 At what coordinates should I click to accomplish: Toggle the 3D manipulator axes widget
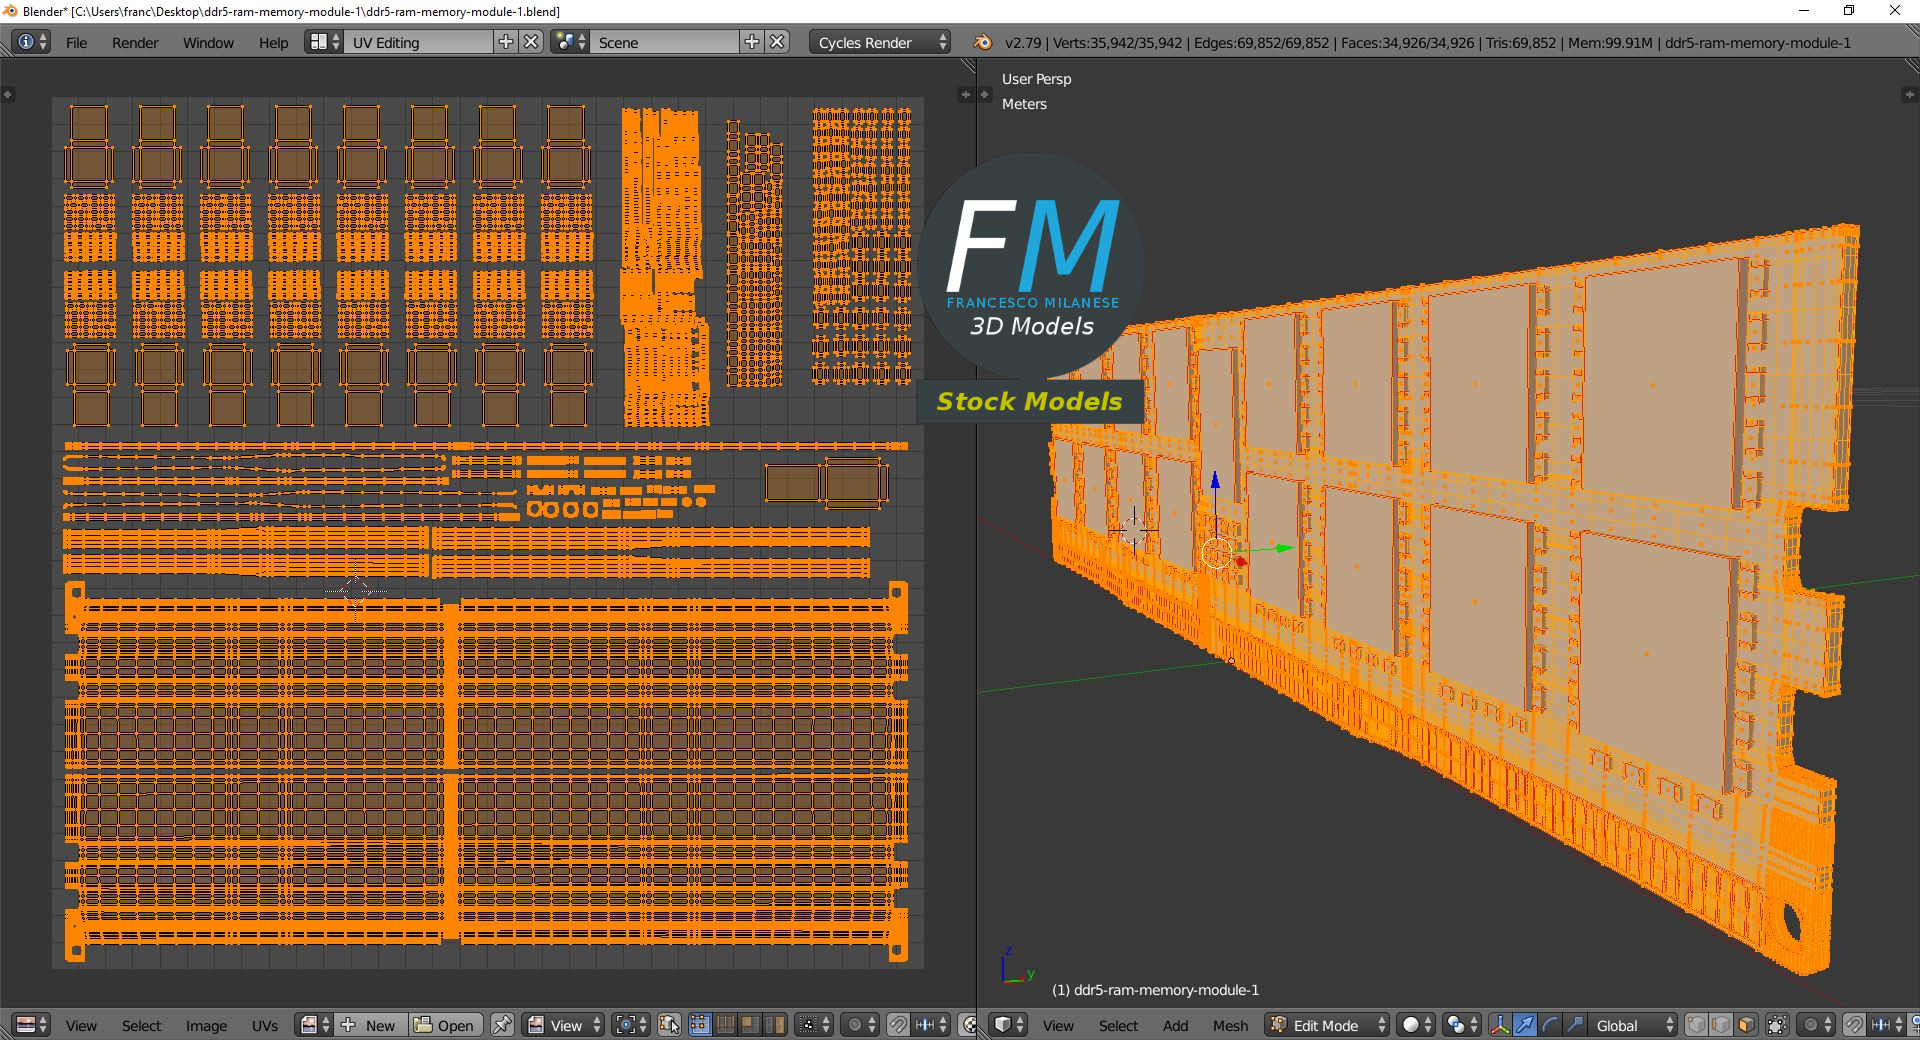pyautogui.click(x=1500, y=1025)
